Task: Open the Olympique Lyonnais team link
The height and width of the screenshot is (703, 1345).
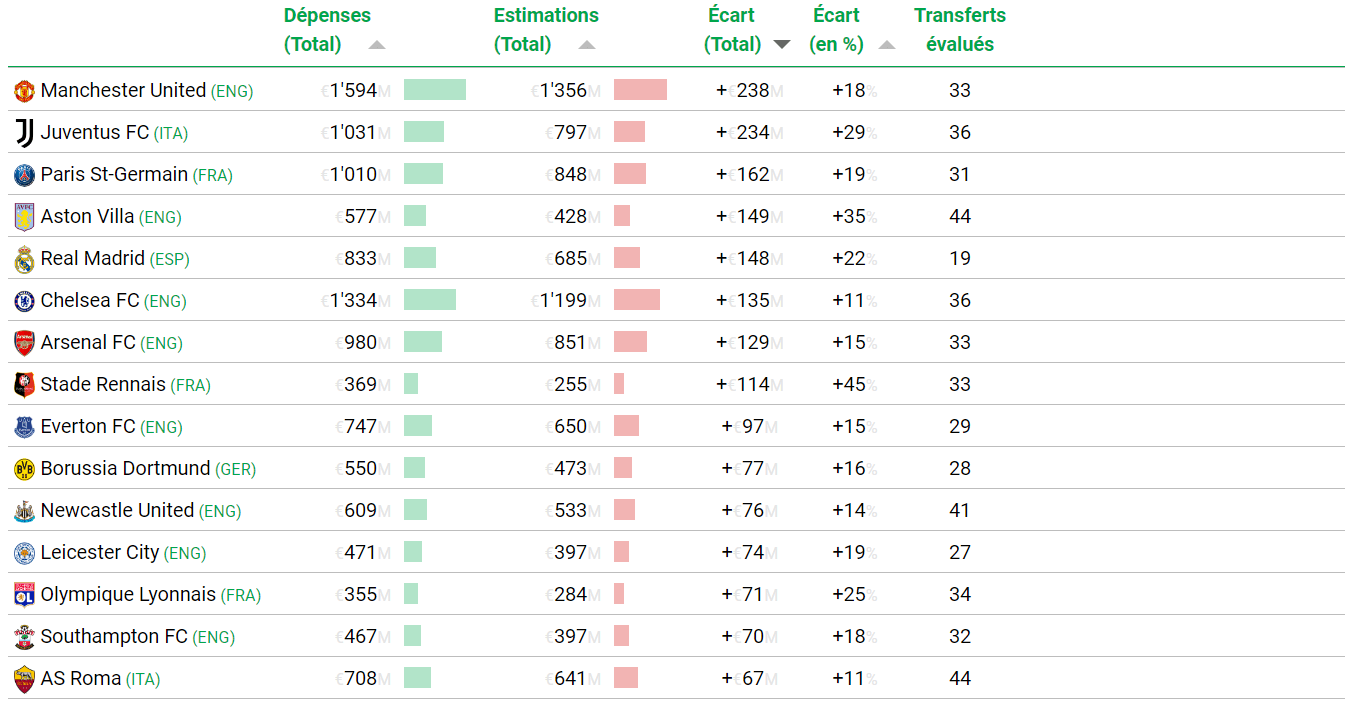Action: [128, 595]
